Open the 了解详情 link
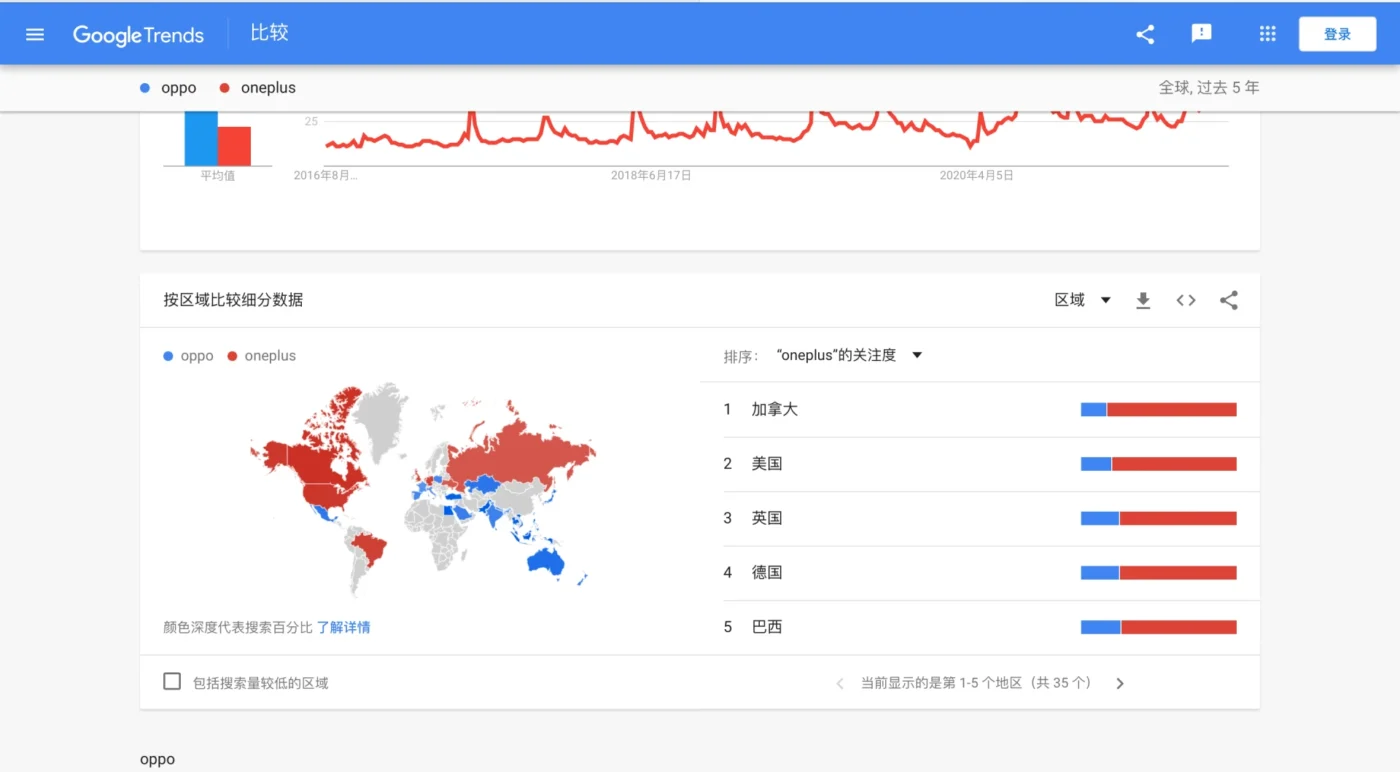 [x=343, y=627]
